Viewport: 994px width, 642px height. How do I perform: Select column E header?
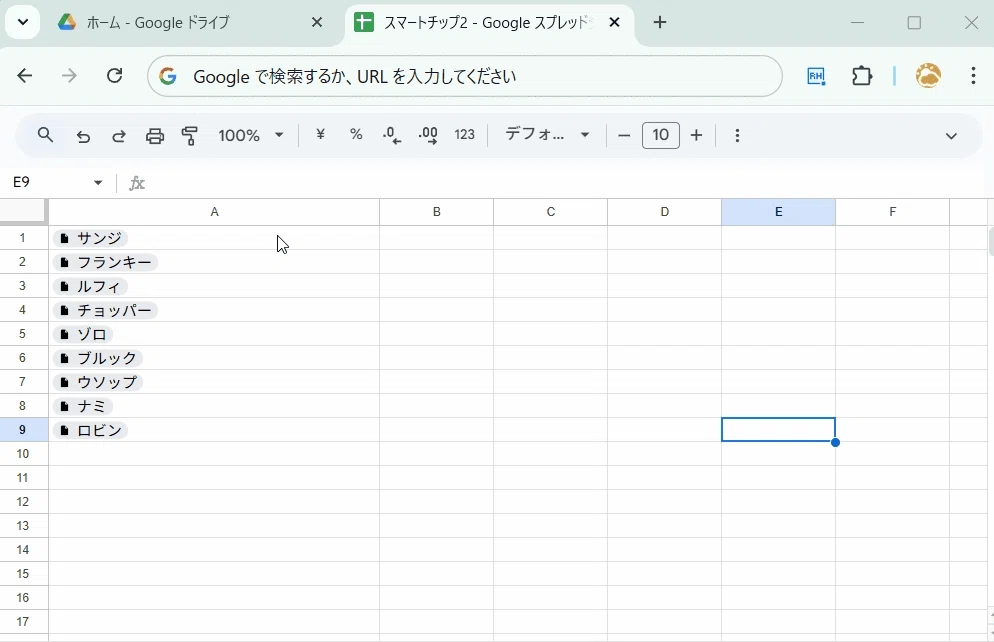pyautogui.click(x=778, y=212)
